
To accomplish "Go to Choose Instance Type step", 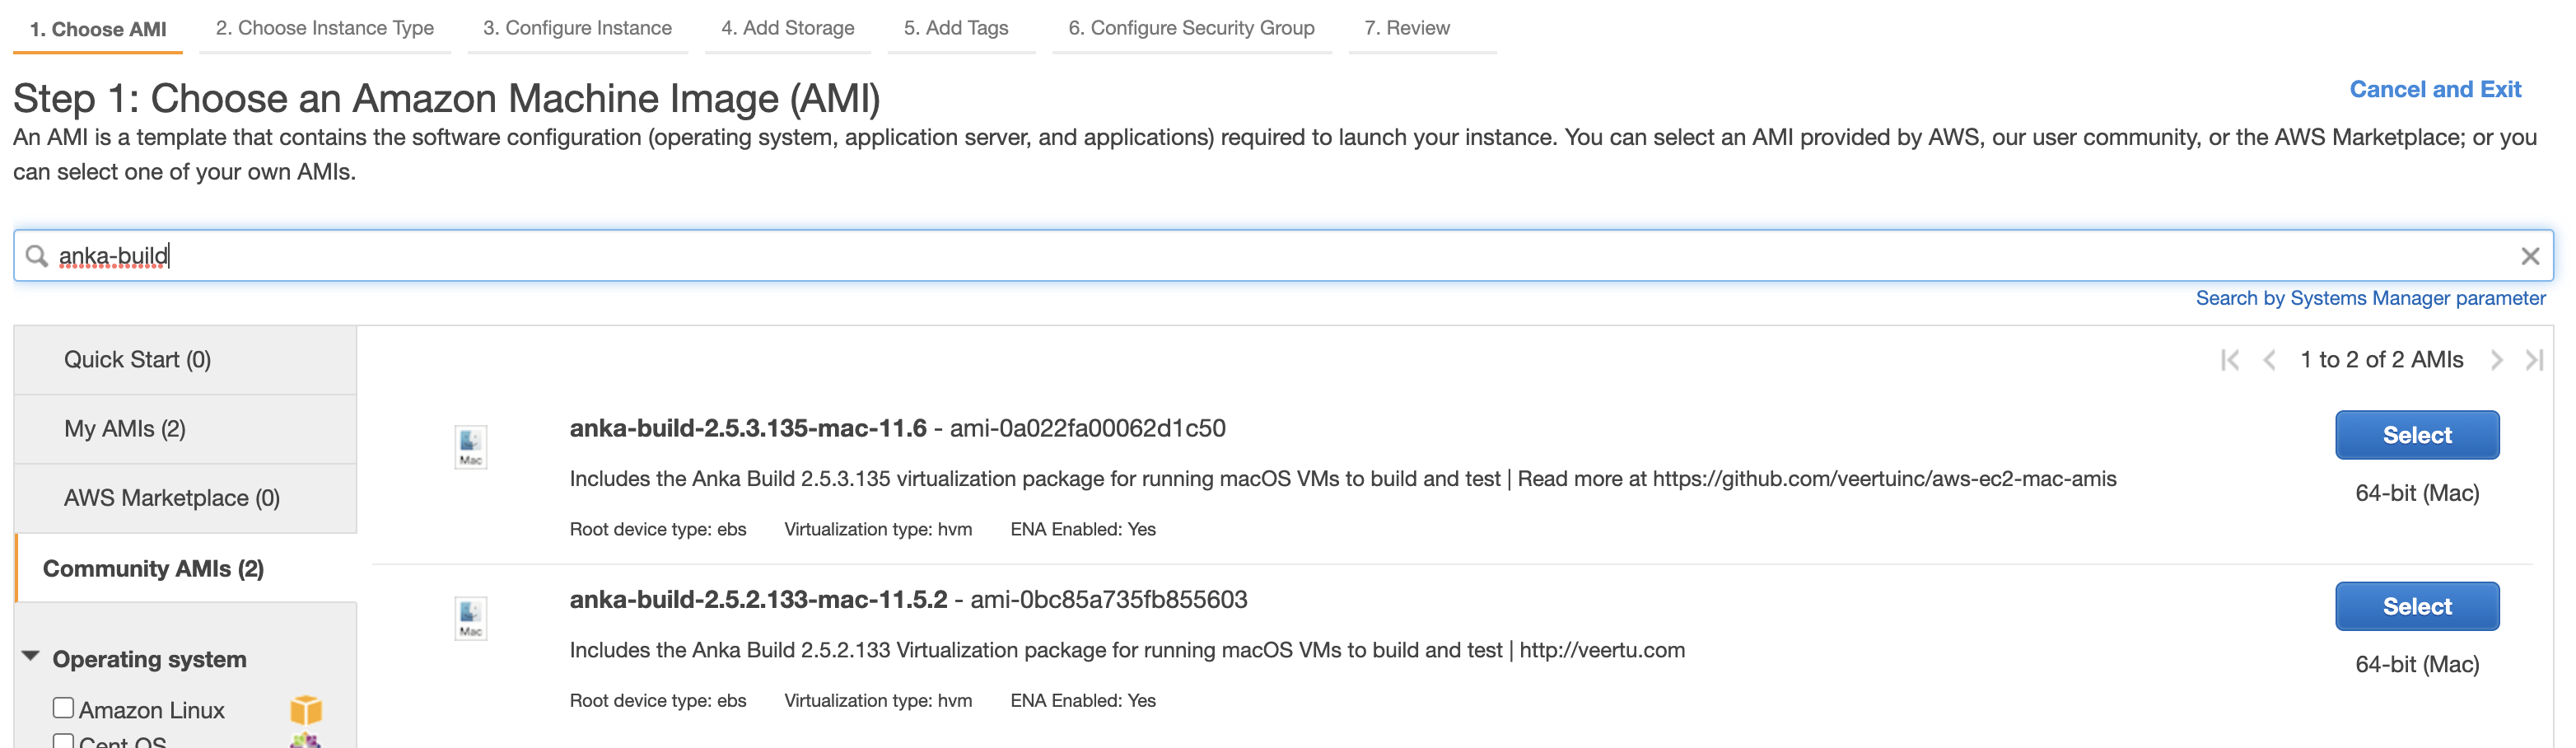I will (324, 28).
